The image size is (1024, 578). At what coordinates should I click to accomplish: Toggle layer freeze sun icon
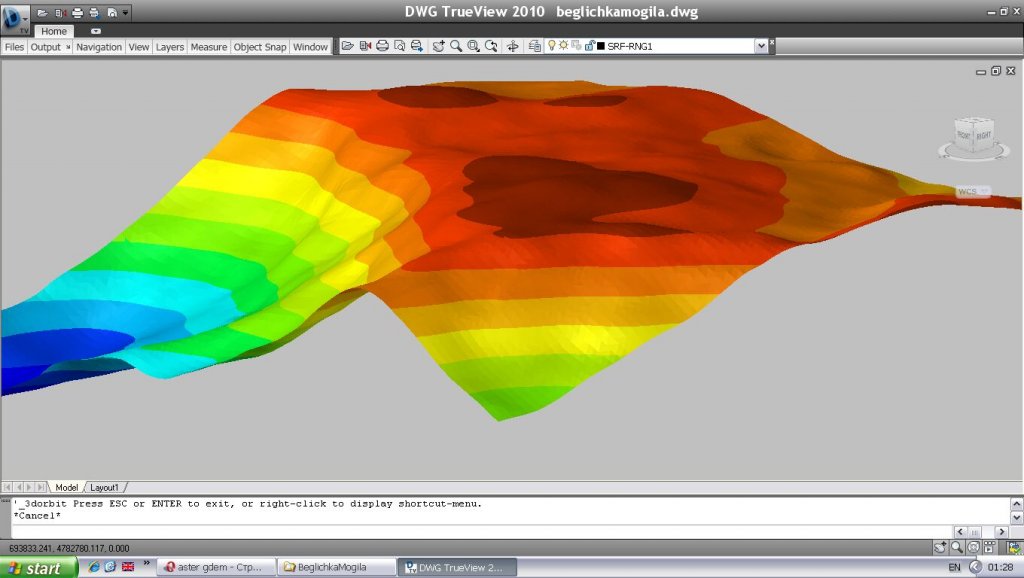click(563, 46)
